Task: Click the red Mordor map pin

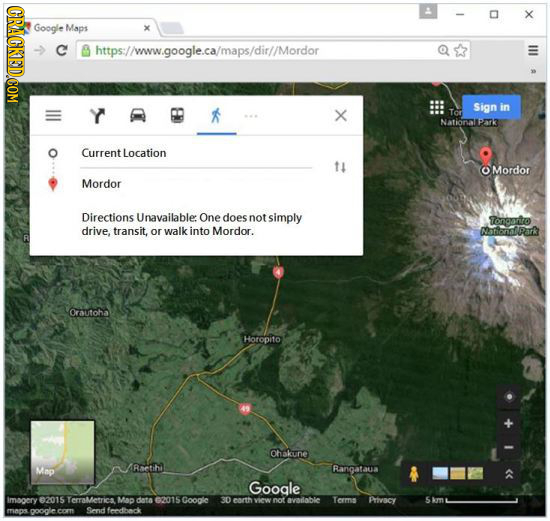Action: (x=485, y=156)
